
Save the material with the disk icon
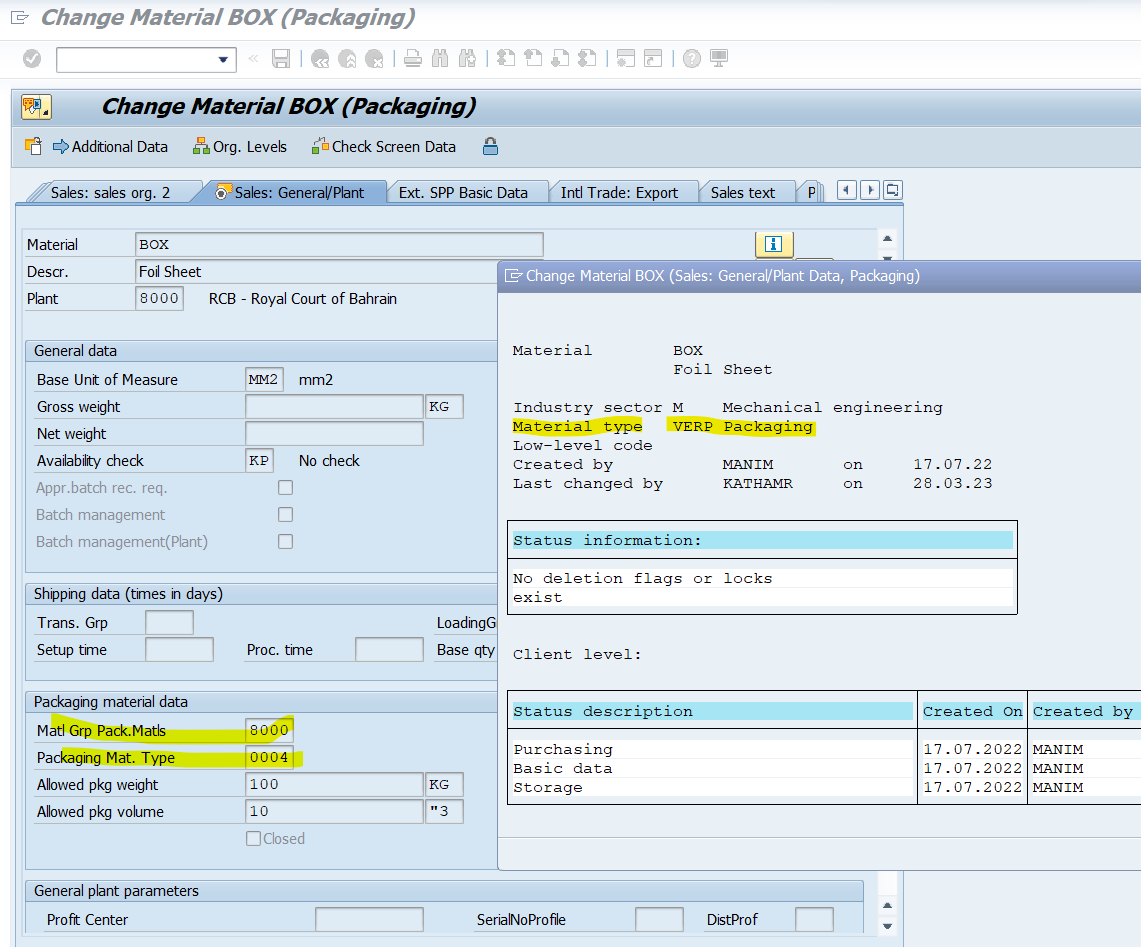(281, 58)
